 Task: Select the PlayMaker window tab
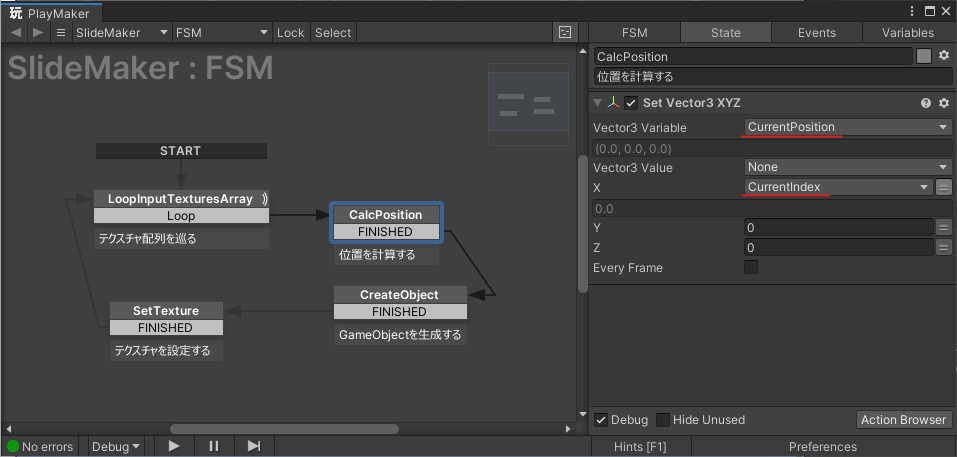51,12
